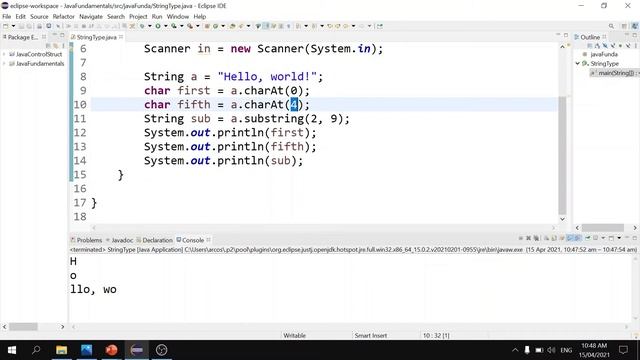The width and height of the screenshot is (640, 360).
Task: Click the Pin Console icon
Action: (x=588, y=238)
